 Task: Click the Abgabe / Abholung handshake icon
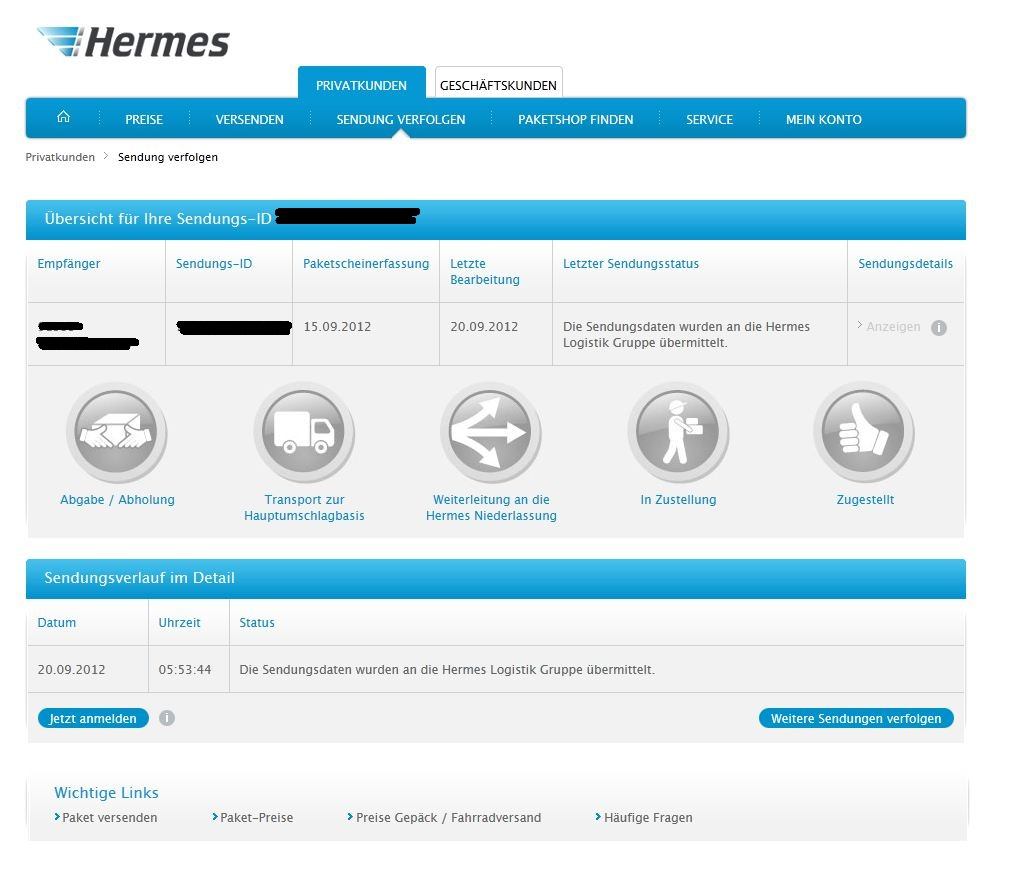pyautogui.click(x=116, y=432)
